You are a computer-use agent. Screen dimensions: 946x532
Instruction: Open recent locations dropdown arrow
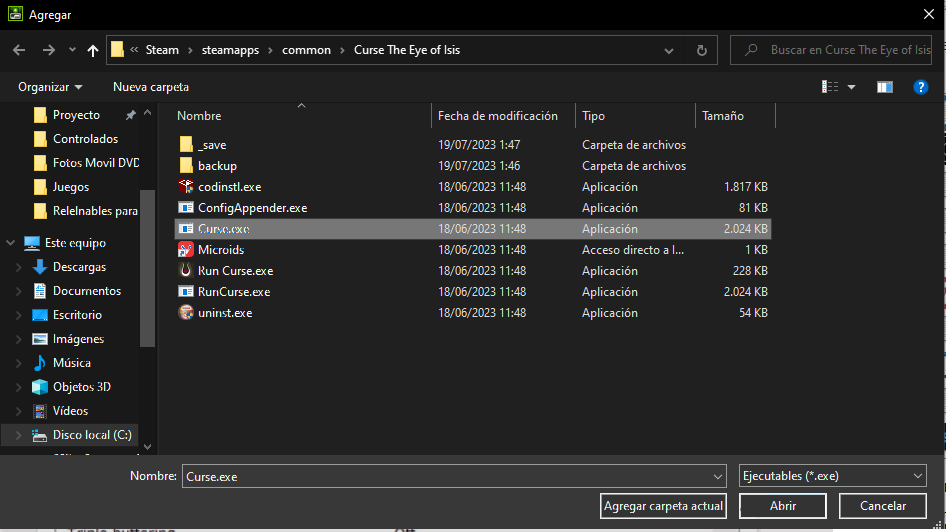tap(72, 50)
